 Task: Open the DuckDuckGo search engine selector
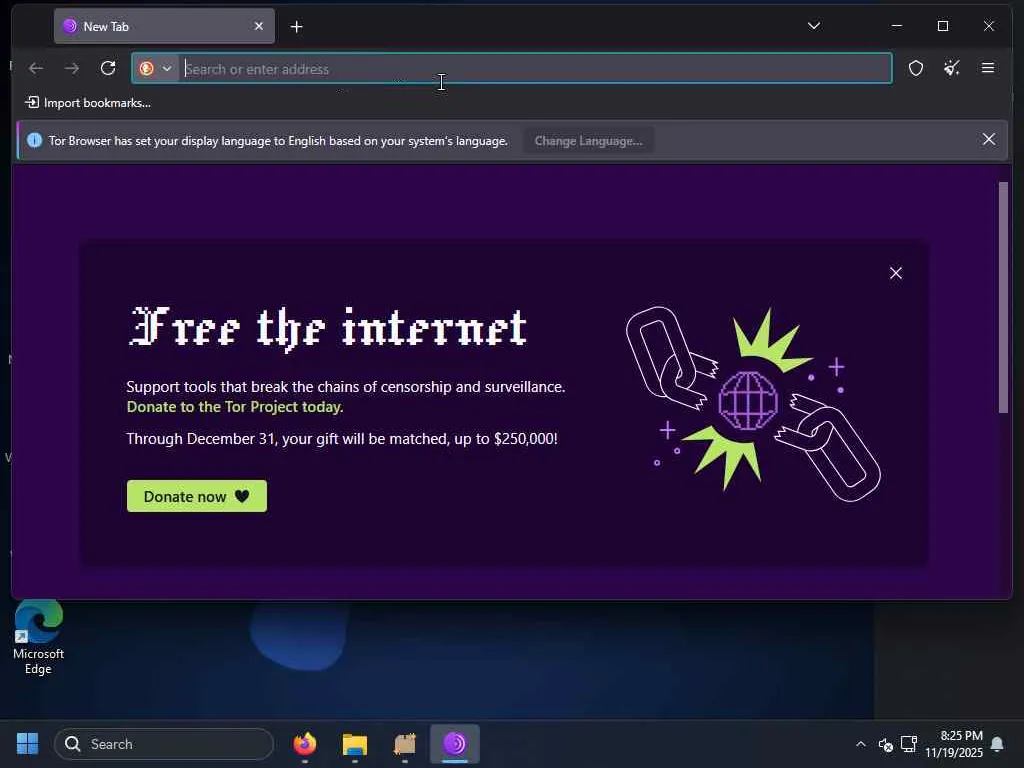click(x=155, y=69)
